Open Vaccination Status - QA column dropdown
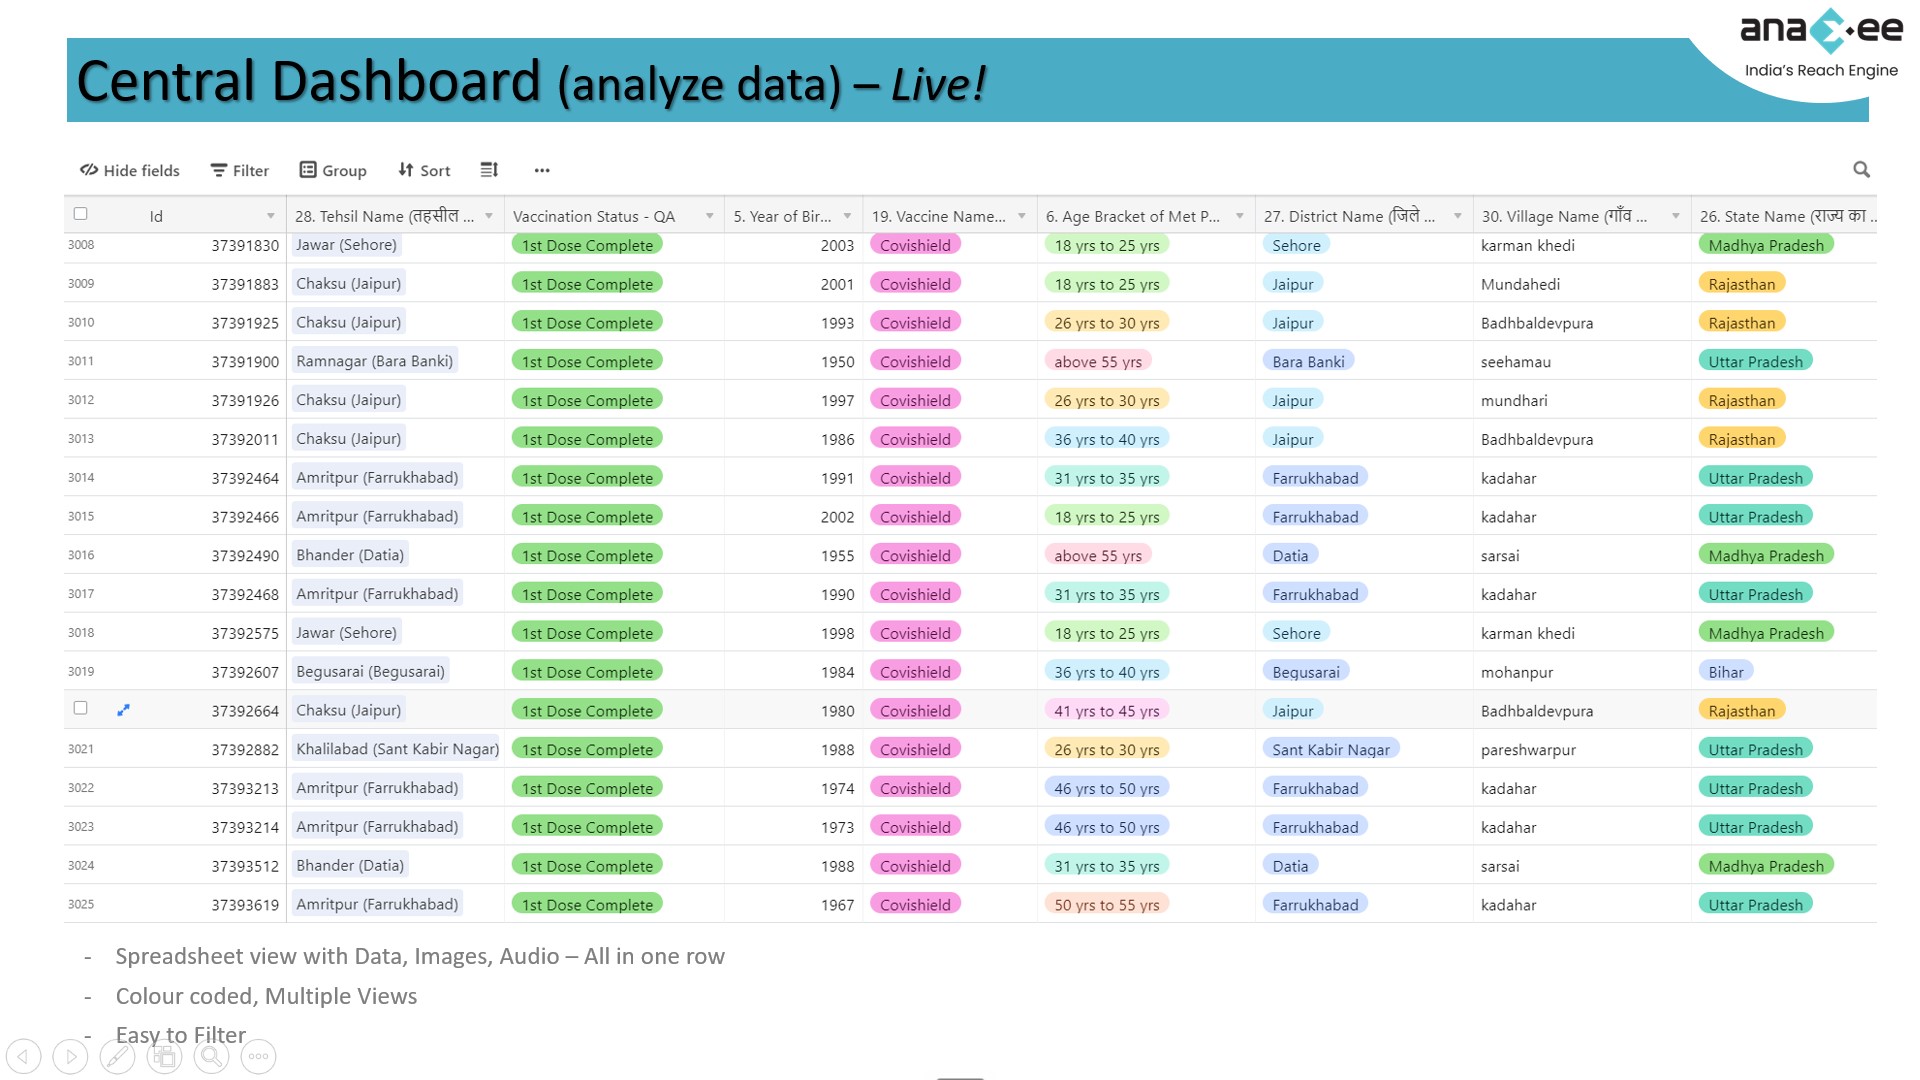The image size is (1920, 1080). coord(709,216)
